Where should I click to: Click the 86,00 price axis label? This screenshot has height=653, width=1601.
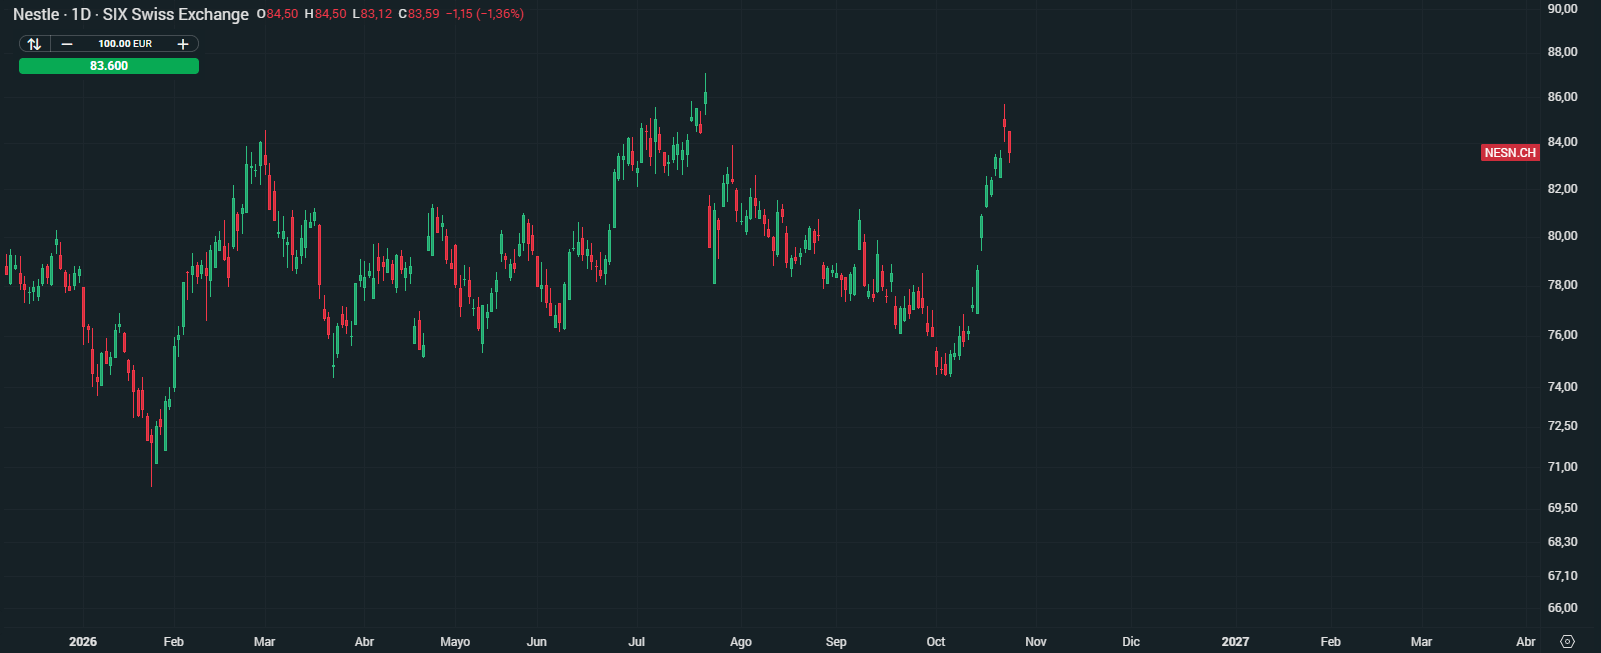pyautogui.click(x=1562, y=97)
